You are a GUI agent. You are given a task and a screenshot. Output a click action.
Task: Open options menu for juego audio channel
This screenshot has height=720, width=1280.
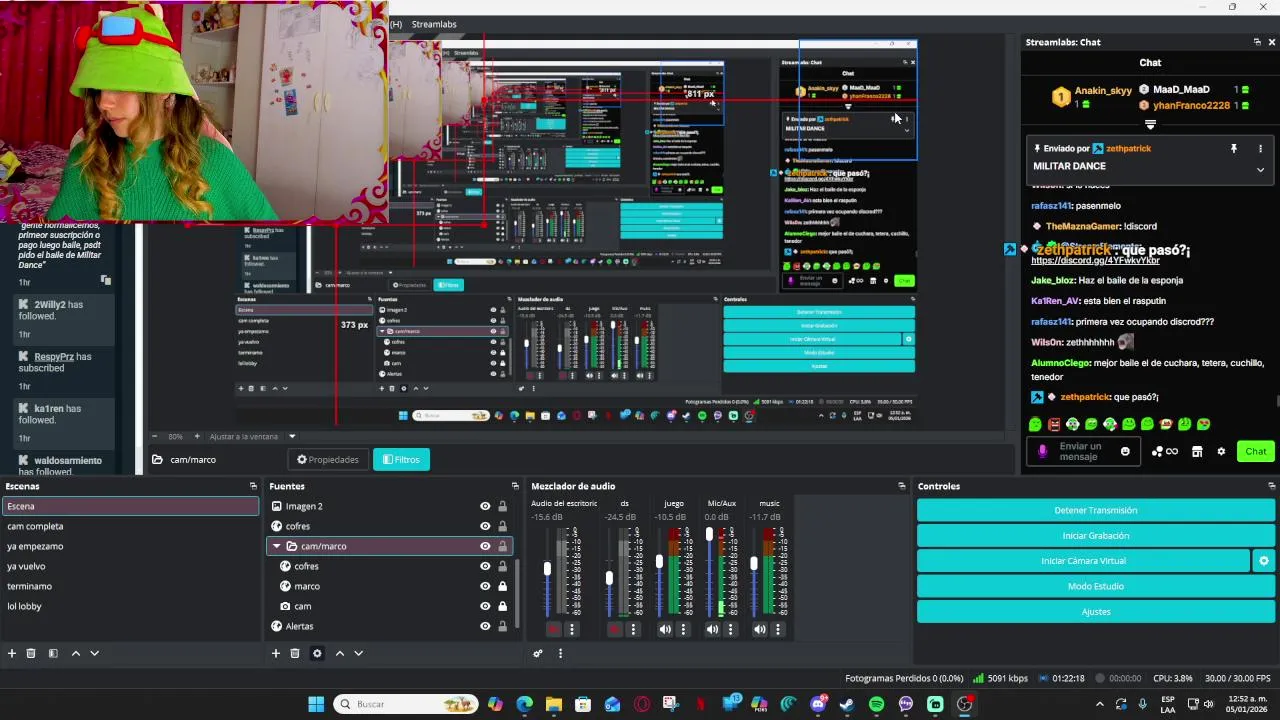pyautogui.click(x=683, y=629)
